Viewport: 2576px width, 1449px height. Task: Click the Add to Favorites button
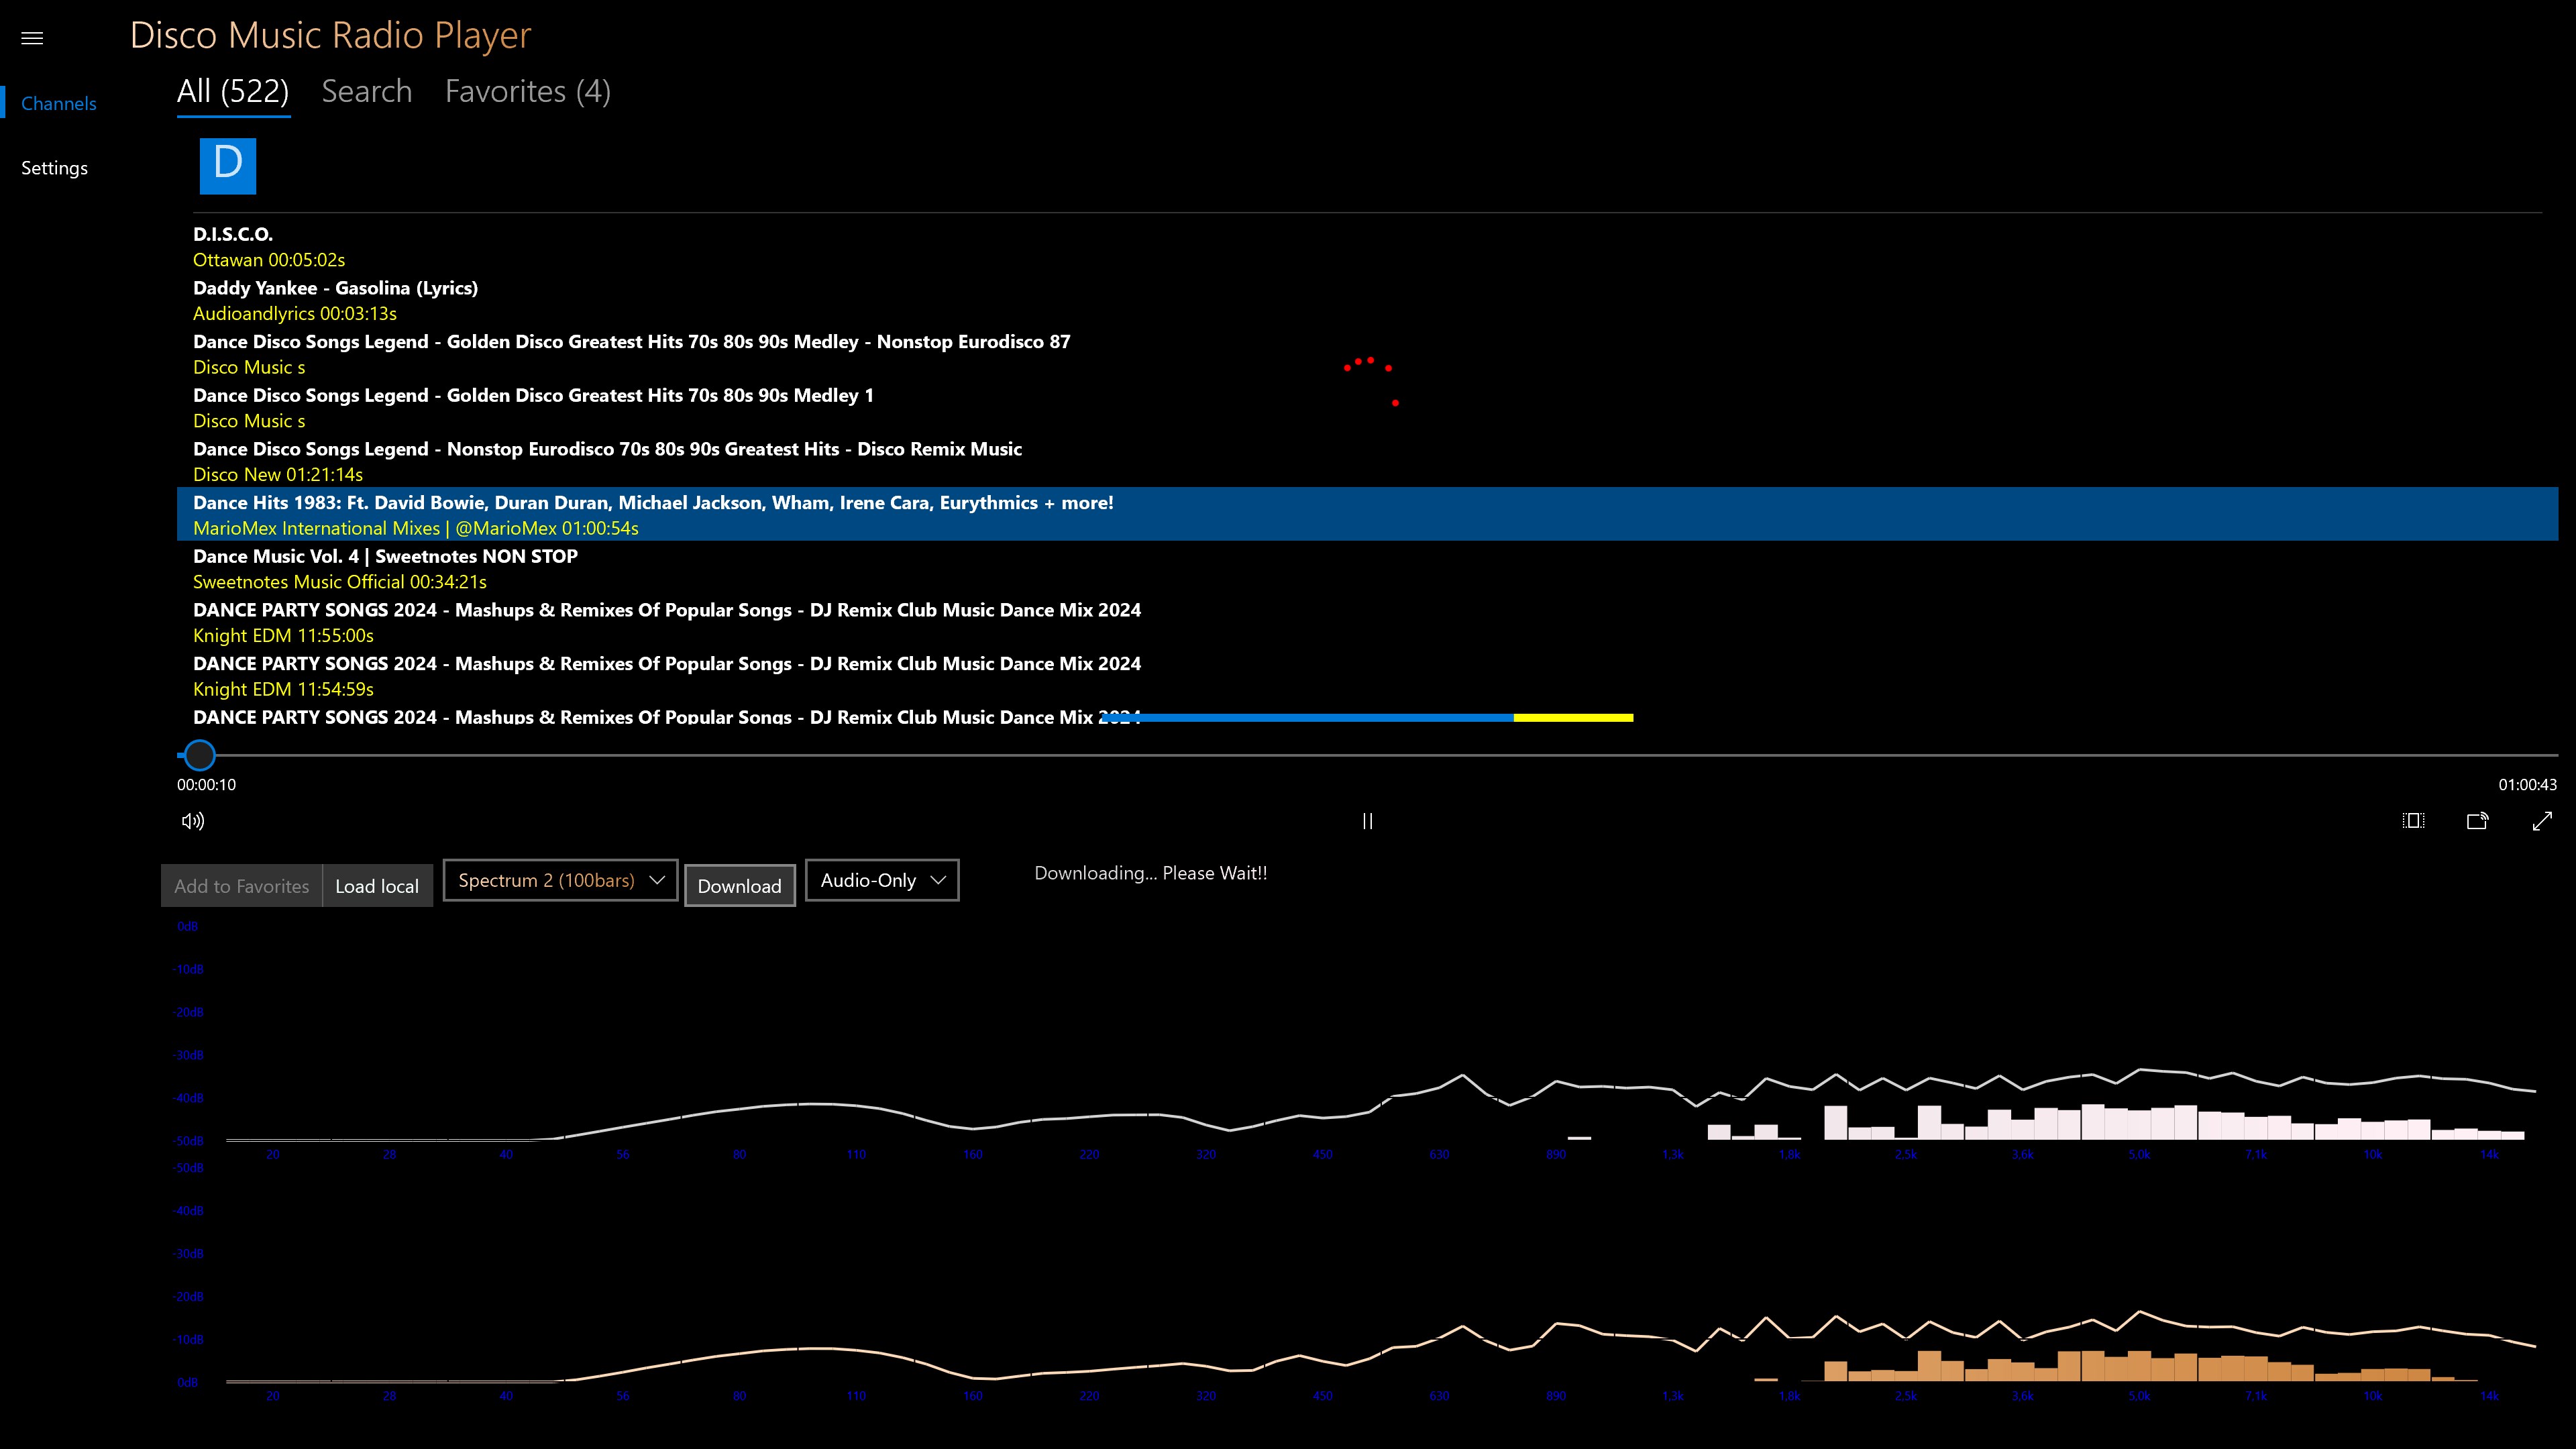[241, 886]
